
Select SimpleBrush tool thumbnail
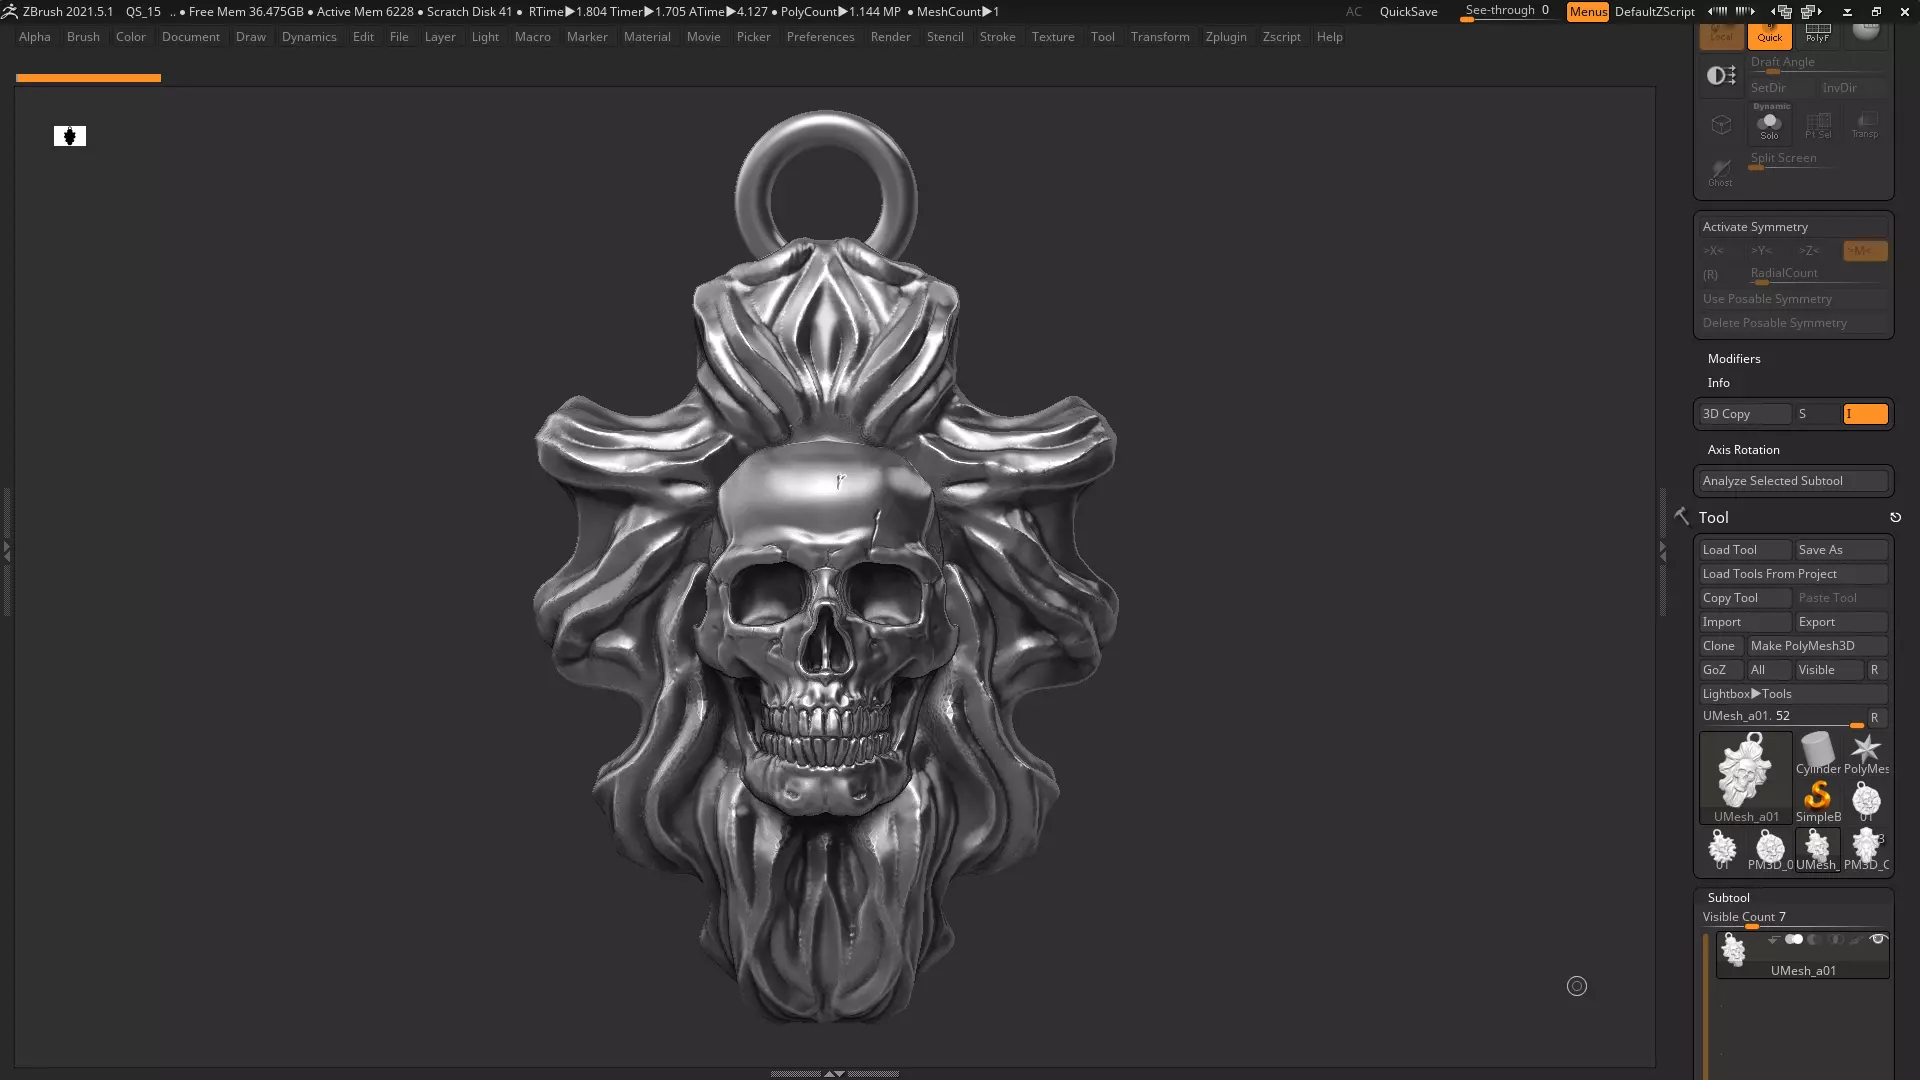pyautogui.click(x=1818, y=802)
